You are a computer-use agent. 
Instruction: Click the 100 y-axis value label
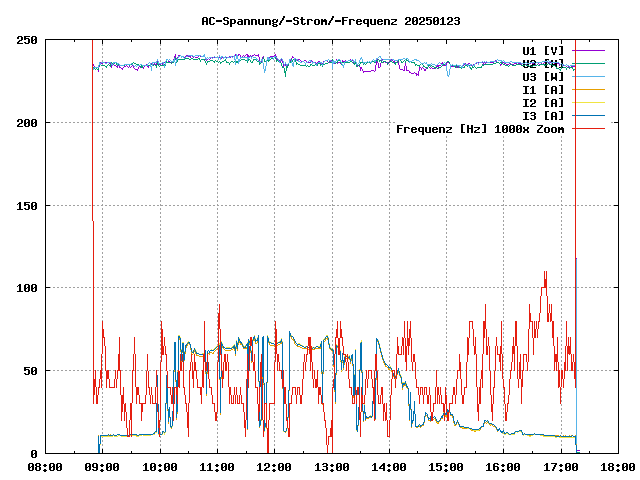pos(28,288)
